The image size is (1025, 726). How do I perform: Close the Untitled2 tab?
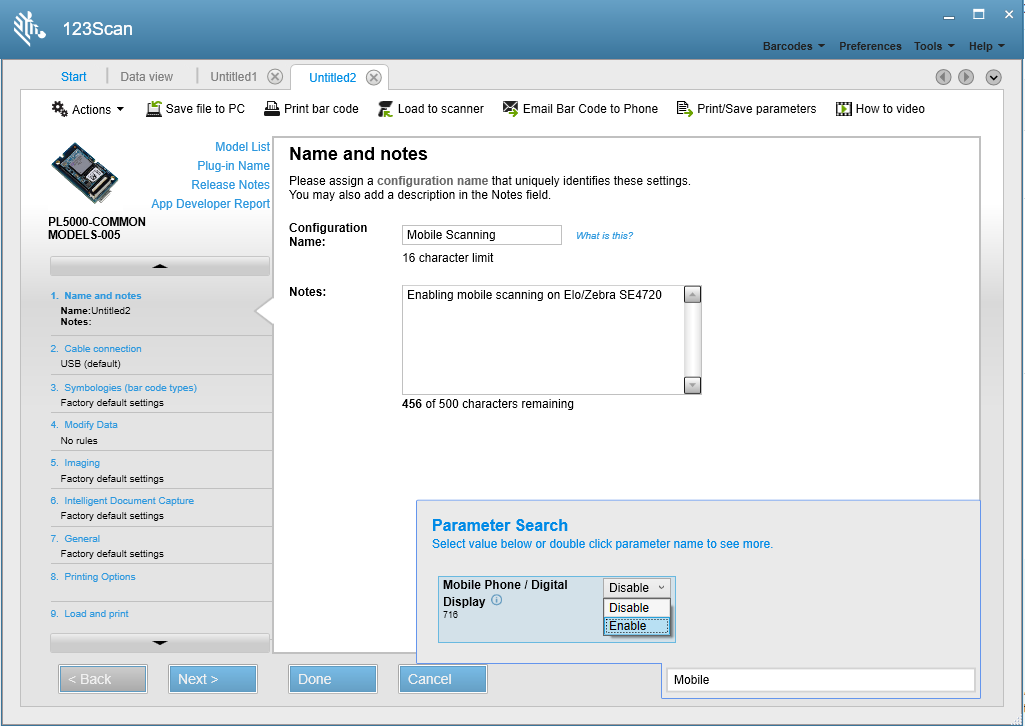[373, 78]
